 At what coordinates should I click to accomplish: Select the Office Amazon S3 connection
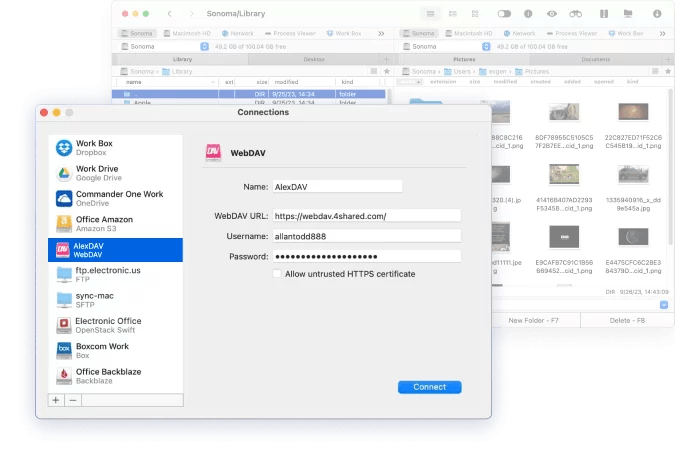click(115, 224)
